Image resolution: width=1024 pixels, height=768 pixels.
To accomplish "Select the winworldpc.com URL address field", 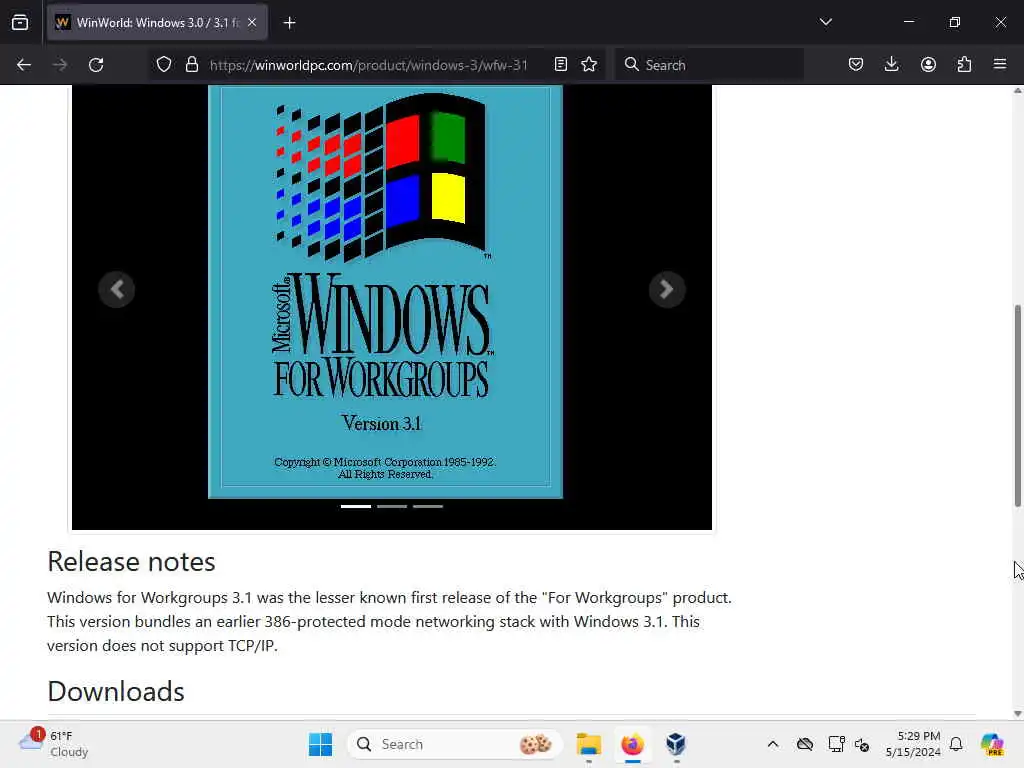I will tap(368, 65).
